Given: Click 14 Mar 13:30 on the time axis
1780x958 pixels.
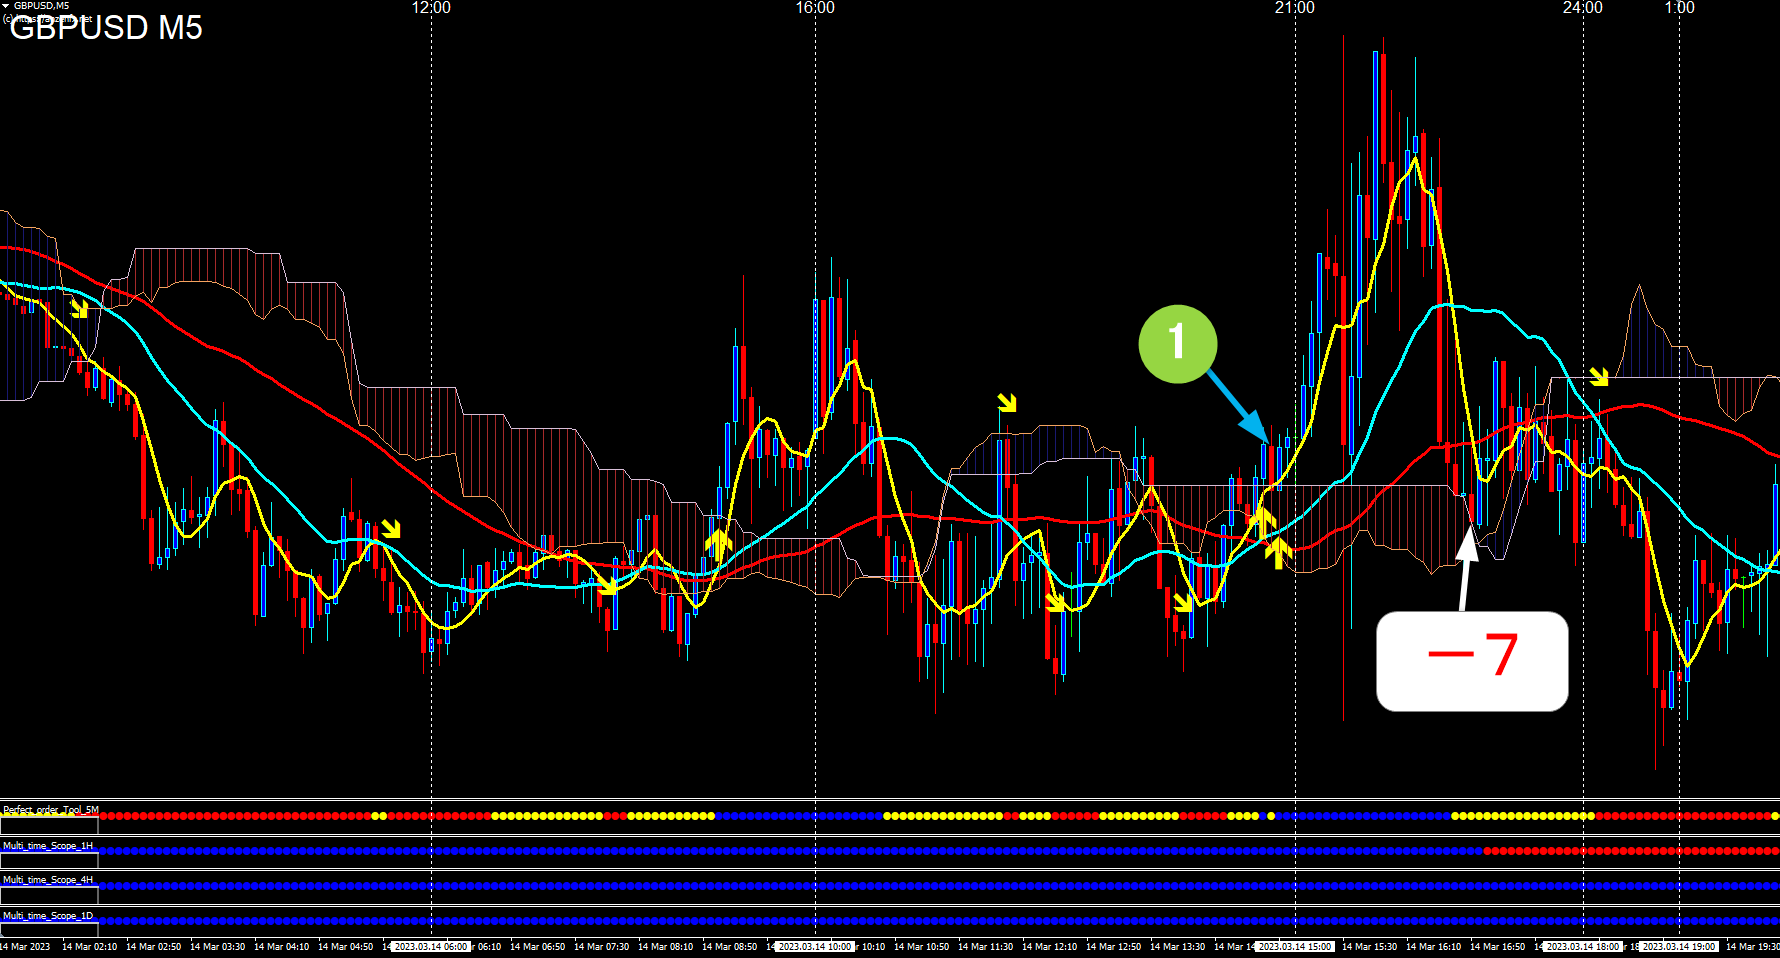Looking at the screenshot, I should [x=1177, y=947].
